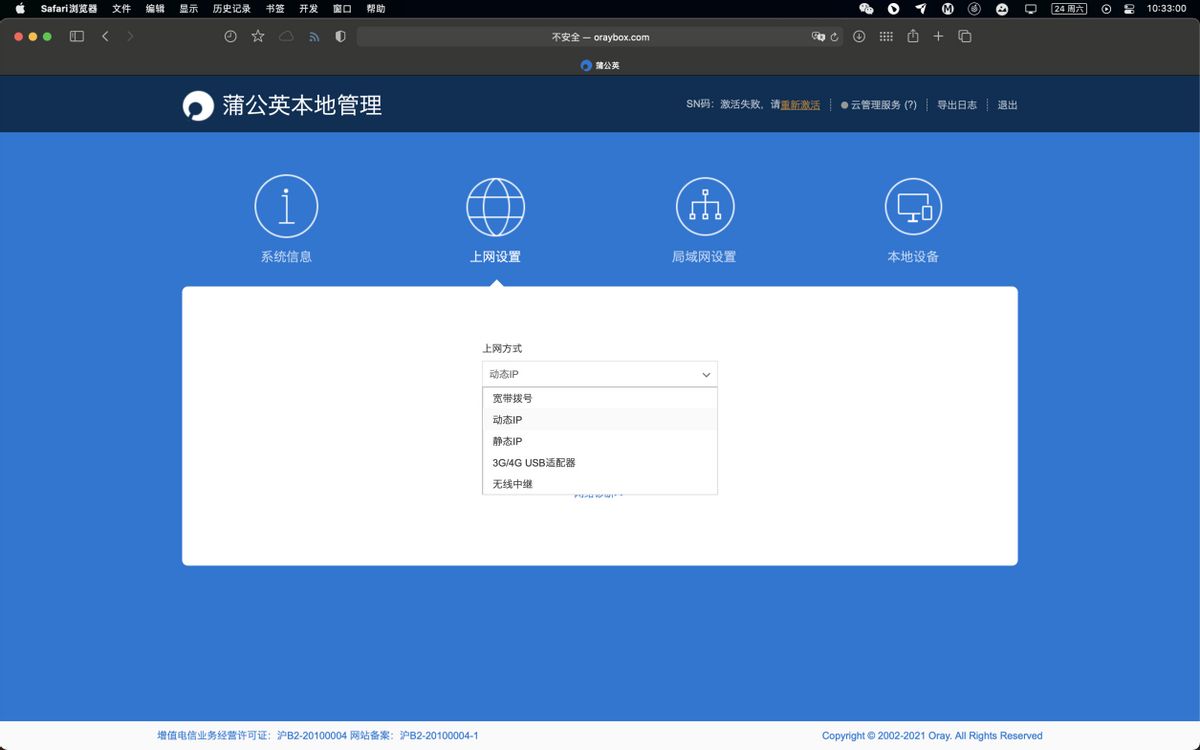Open the 书签 menu

[x=275, y=9]
